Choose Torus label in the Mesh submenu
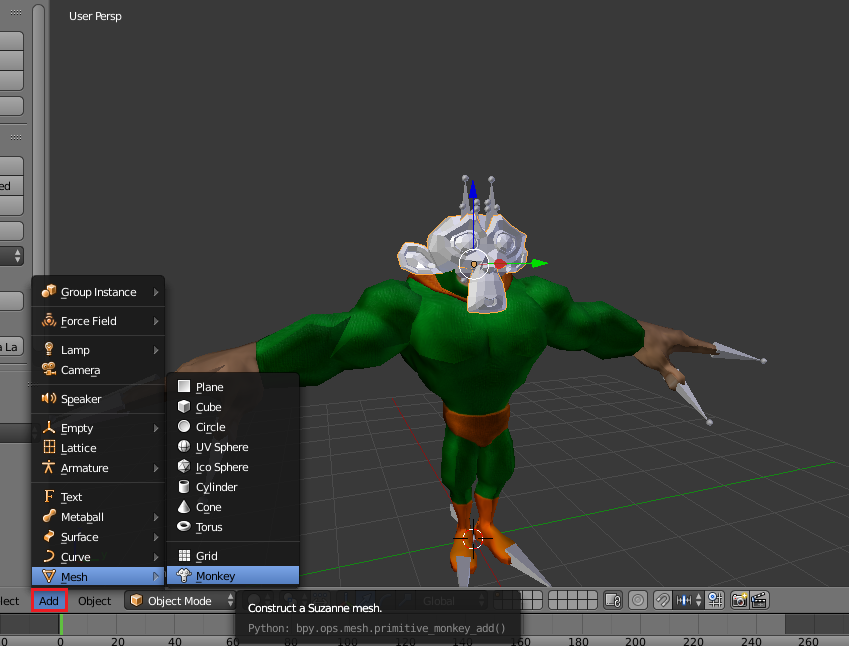 [x=209, y=527]
